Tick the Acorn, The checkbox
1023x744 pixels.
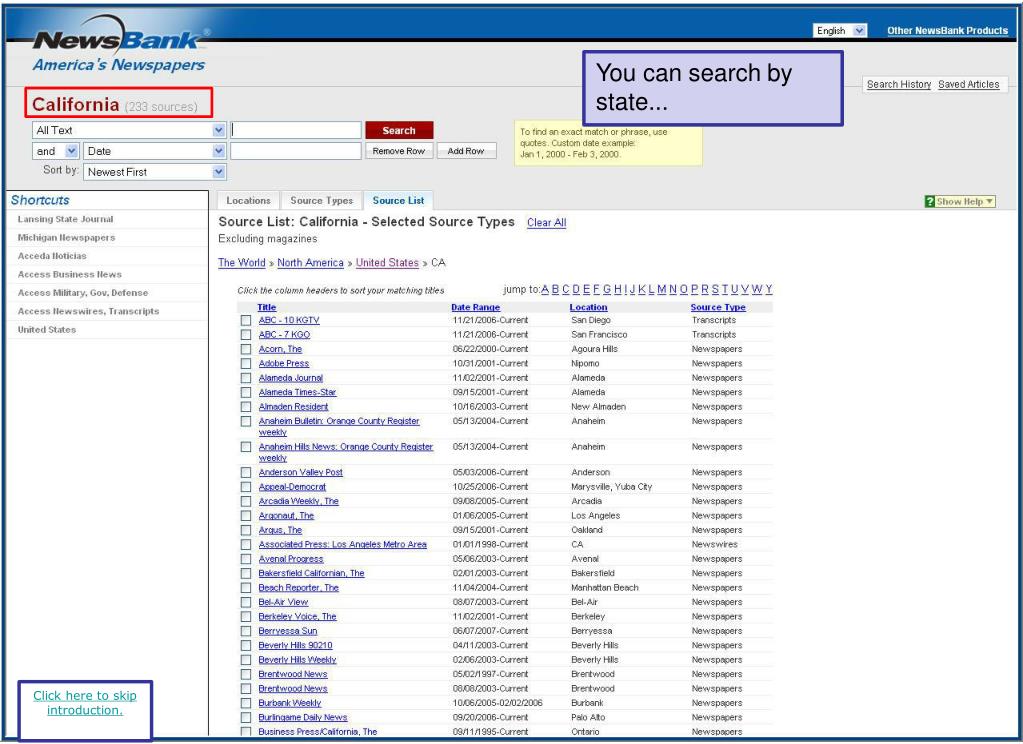pos(245,349)
